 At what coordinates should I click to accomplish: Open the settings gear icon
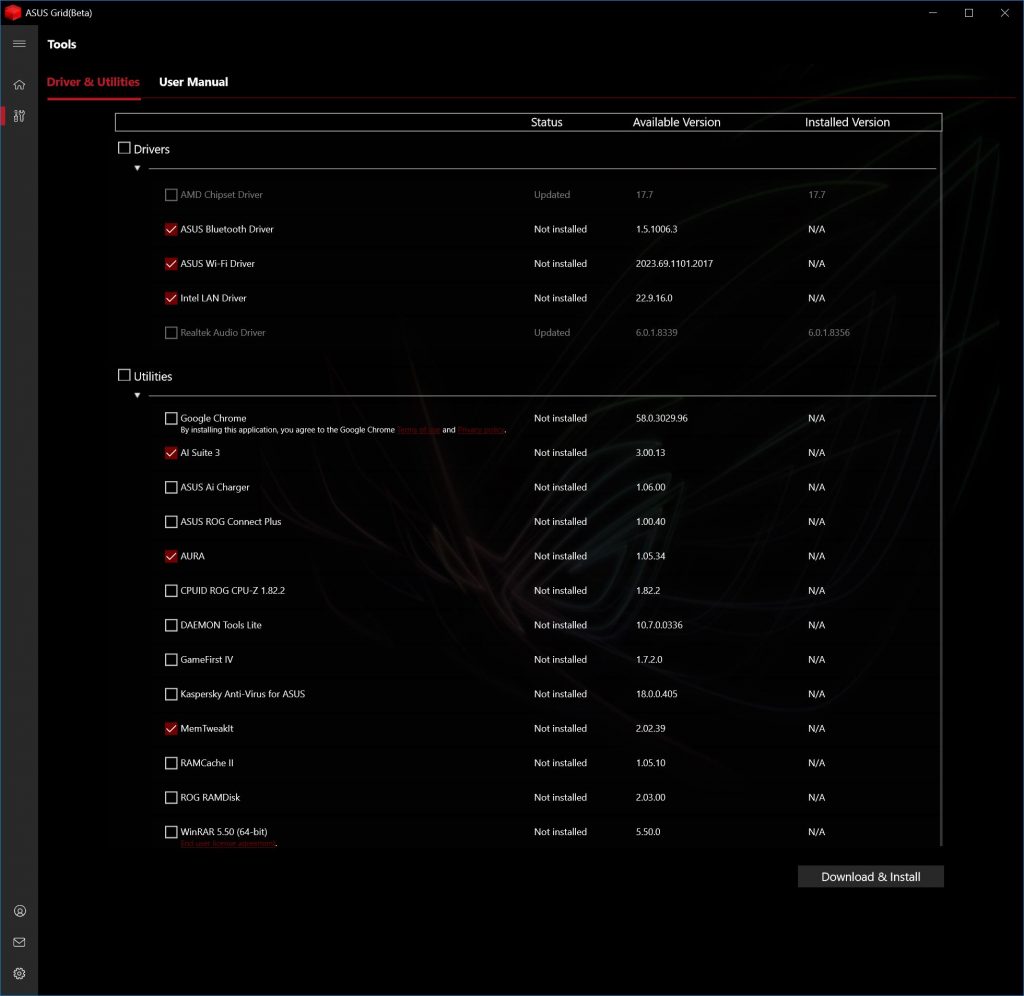(x=18, y=973)
